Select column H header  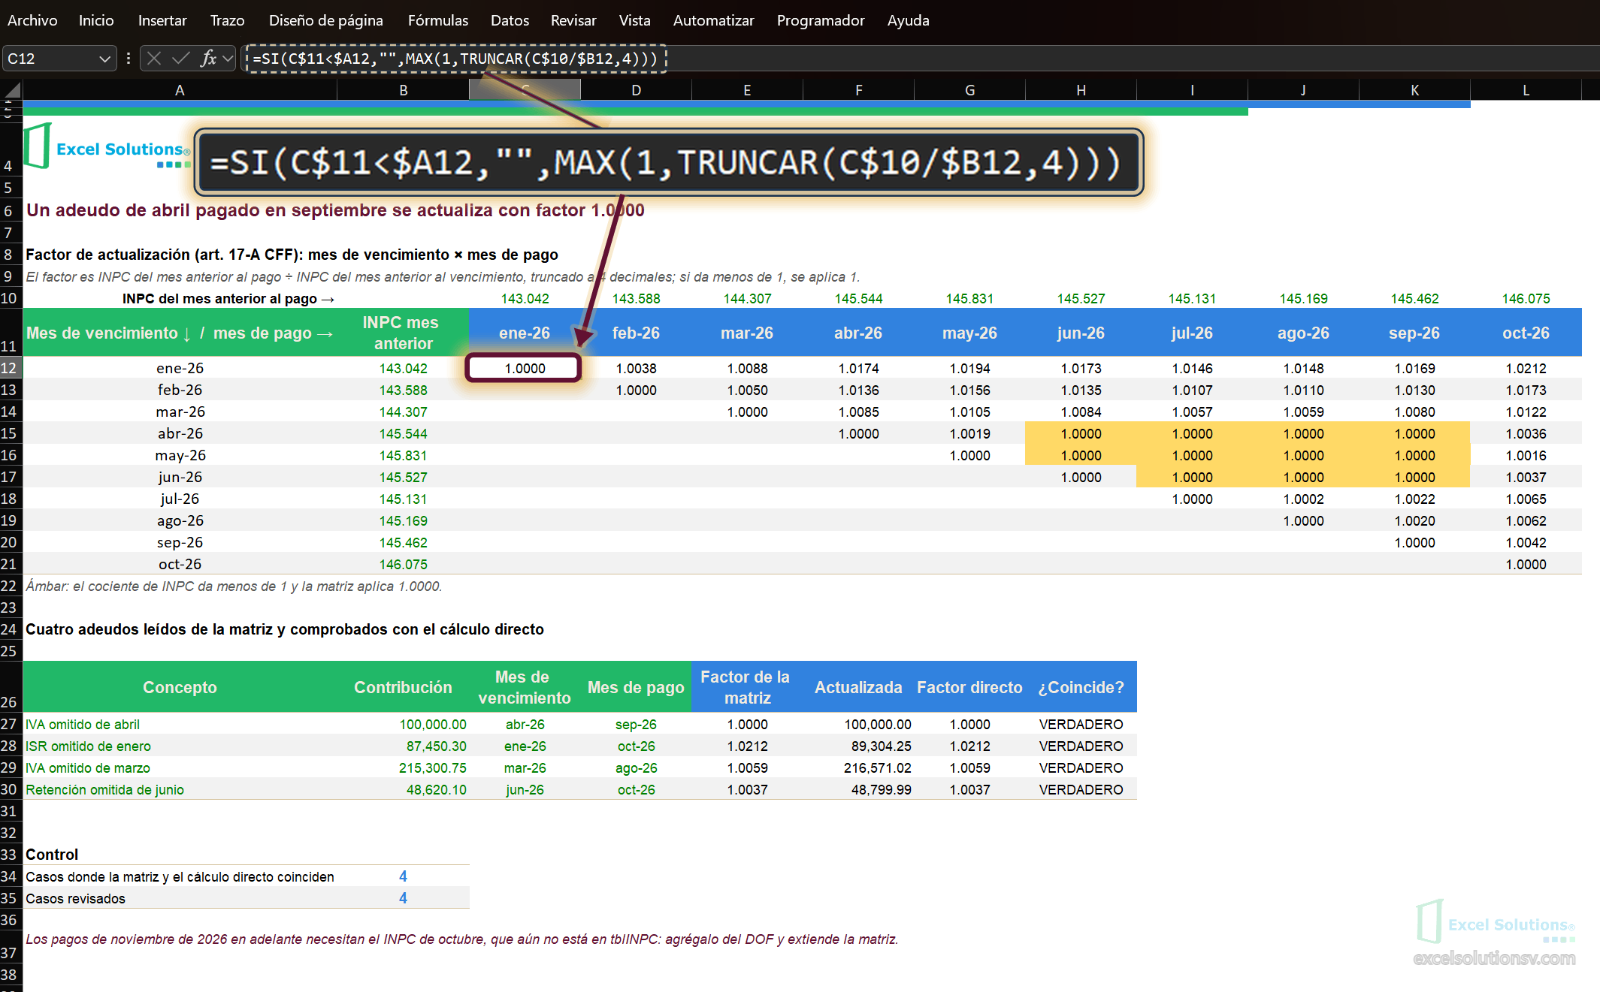1081,90
